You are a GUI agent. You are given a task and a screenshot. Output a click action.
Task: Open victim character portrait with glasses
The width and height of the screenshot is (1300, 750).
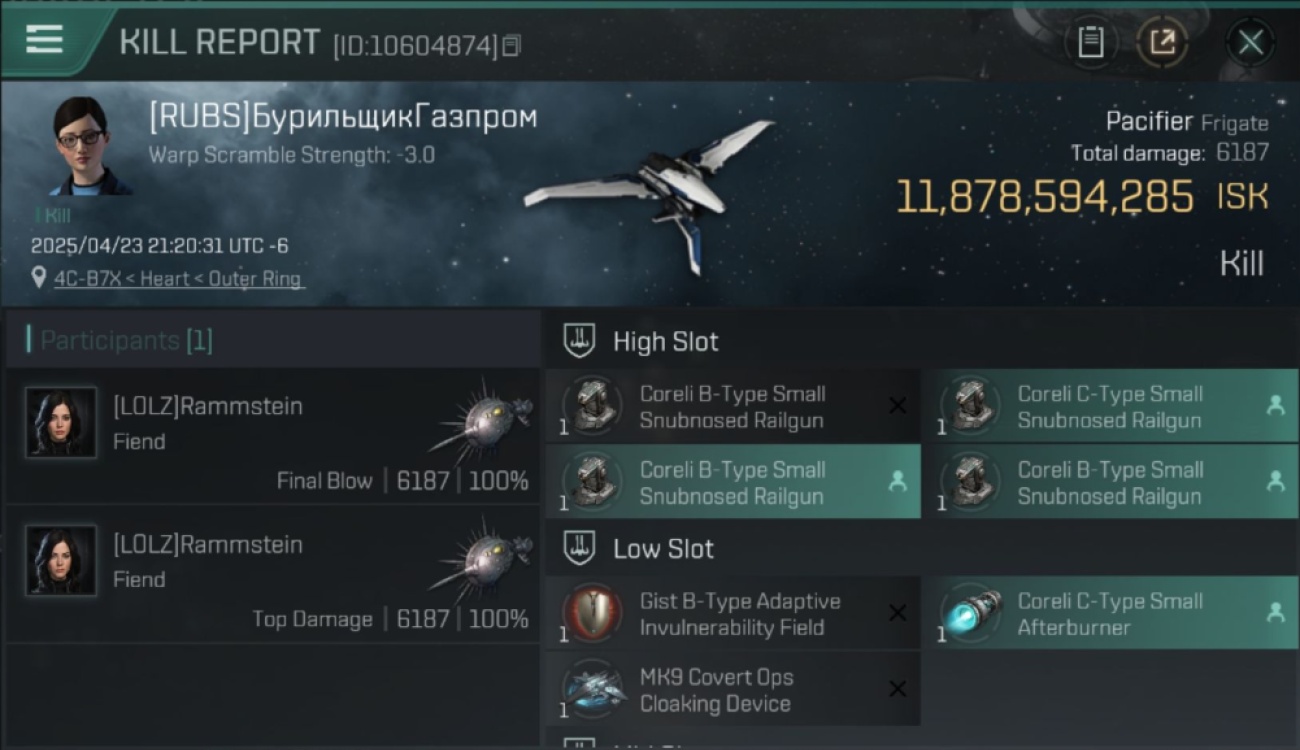click(87, 146)
